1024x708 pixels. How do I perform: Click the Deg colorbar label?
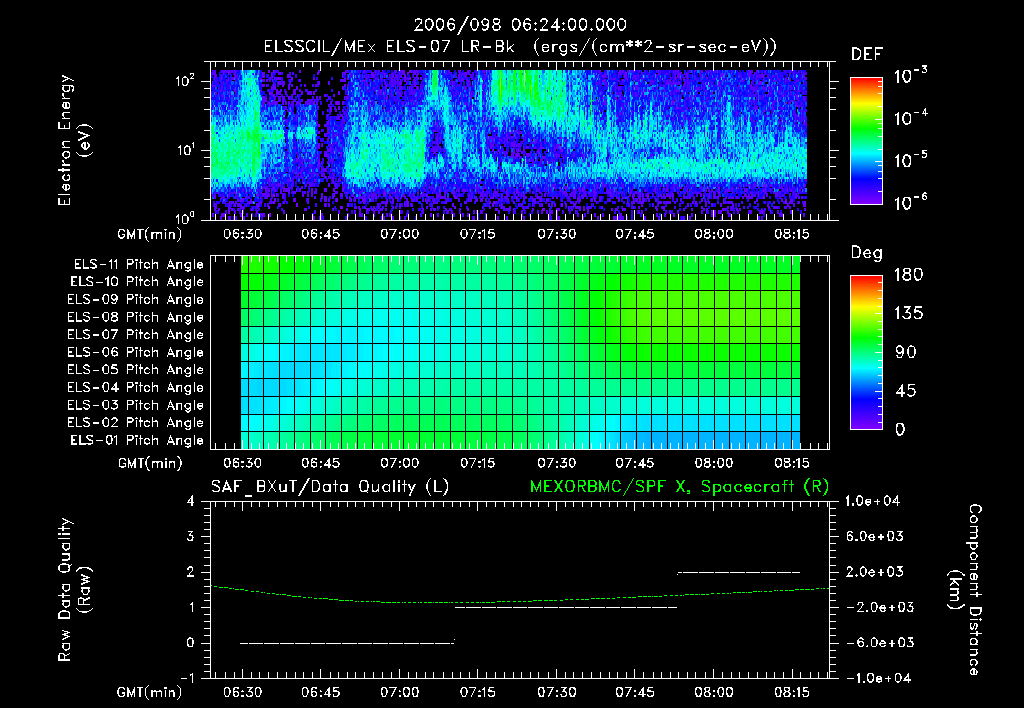click(x=867, y=253)
